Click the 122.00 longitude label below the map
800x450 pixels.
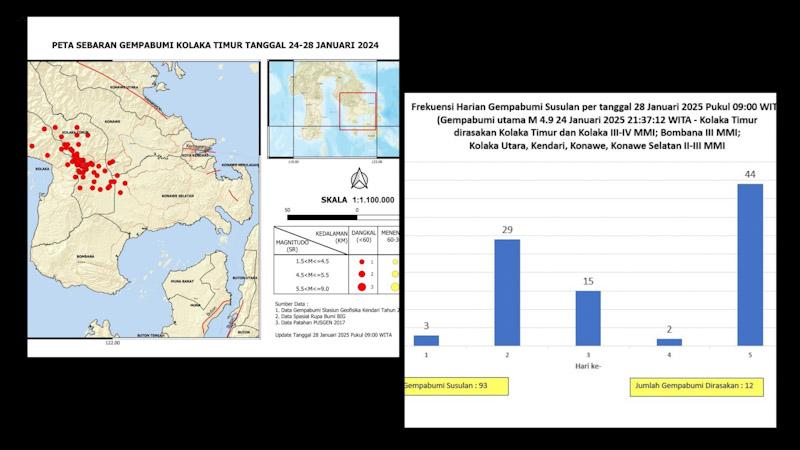113,343
